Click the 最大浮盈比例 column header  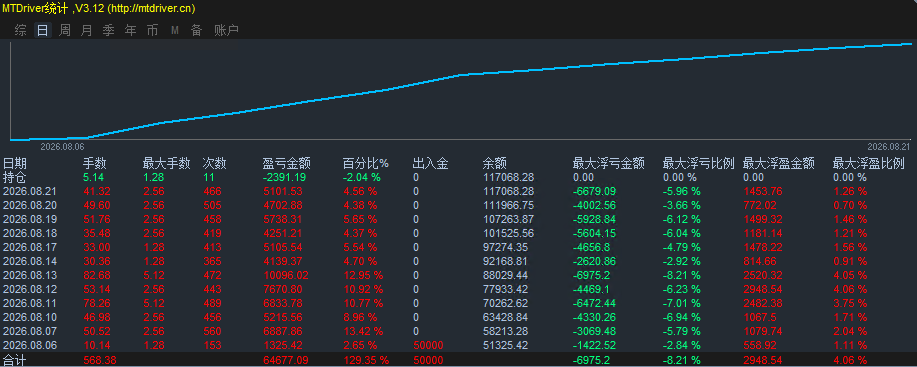tap(868, 163)
